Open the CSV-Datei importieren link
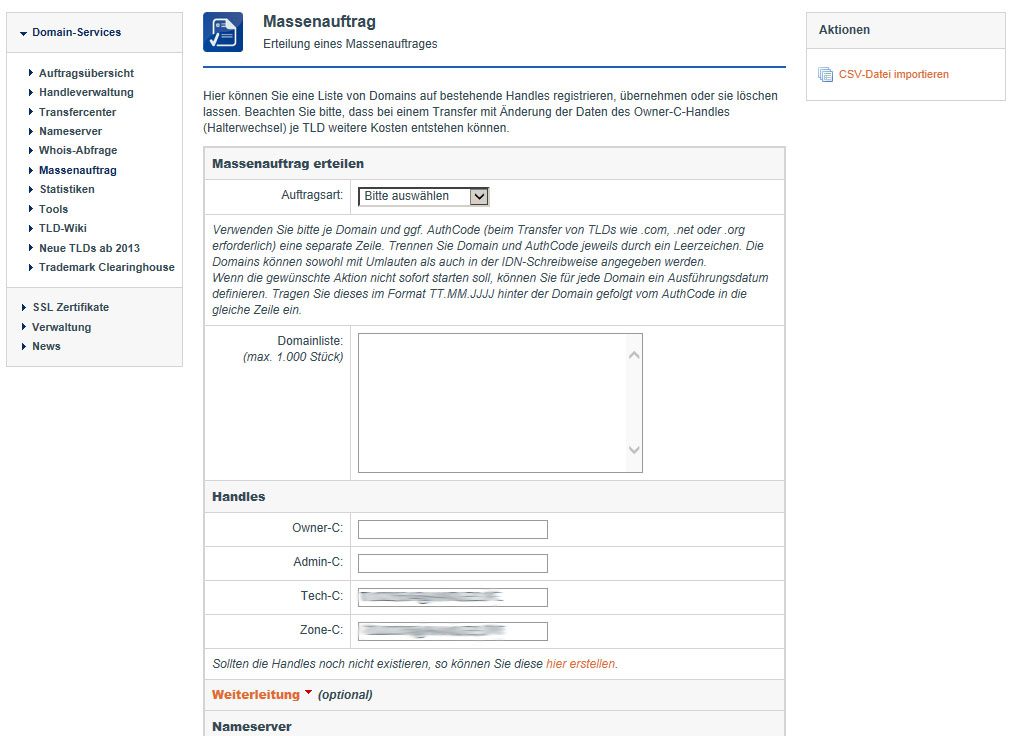Screen dimensions: 1018x736 [893, 75]
